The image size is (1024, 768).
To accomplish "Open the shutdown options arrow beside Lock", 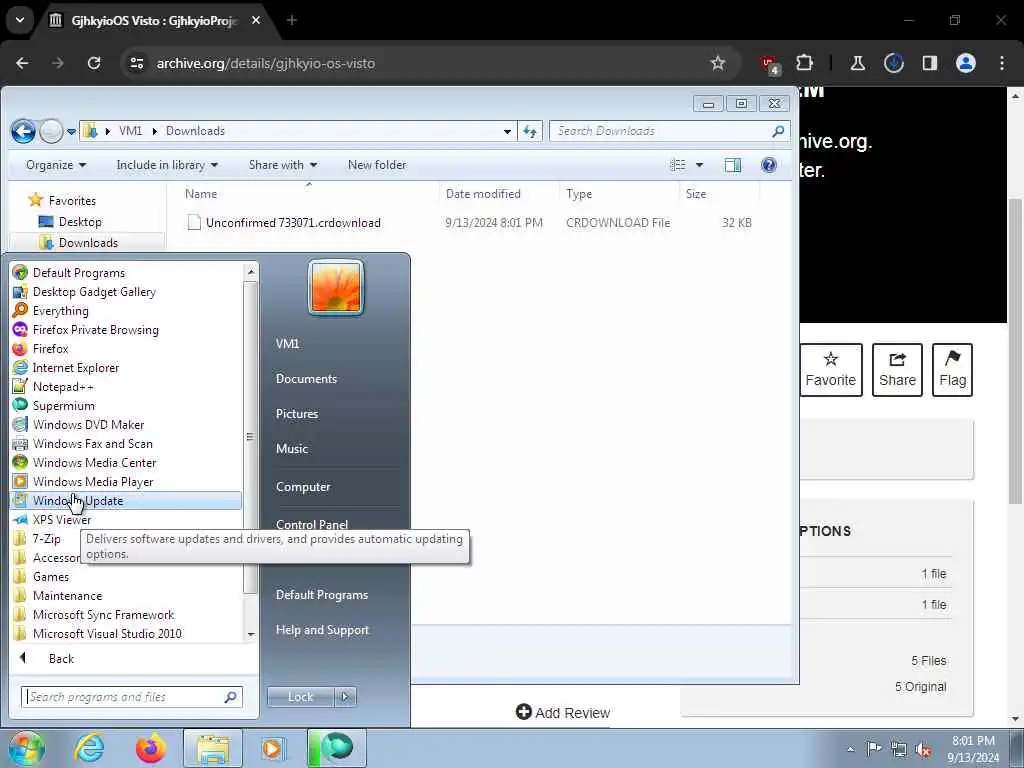I will 345,697.
